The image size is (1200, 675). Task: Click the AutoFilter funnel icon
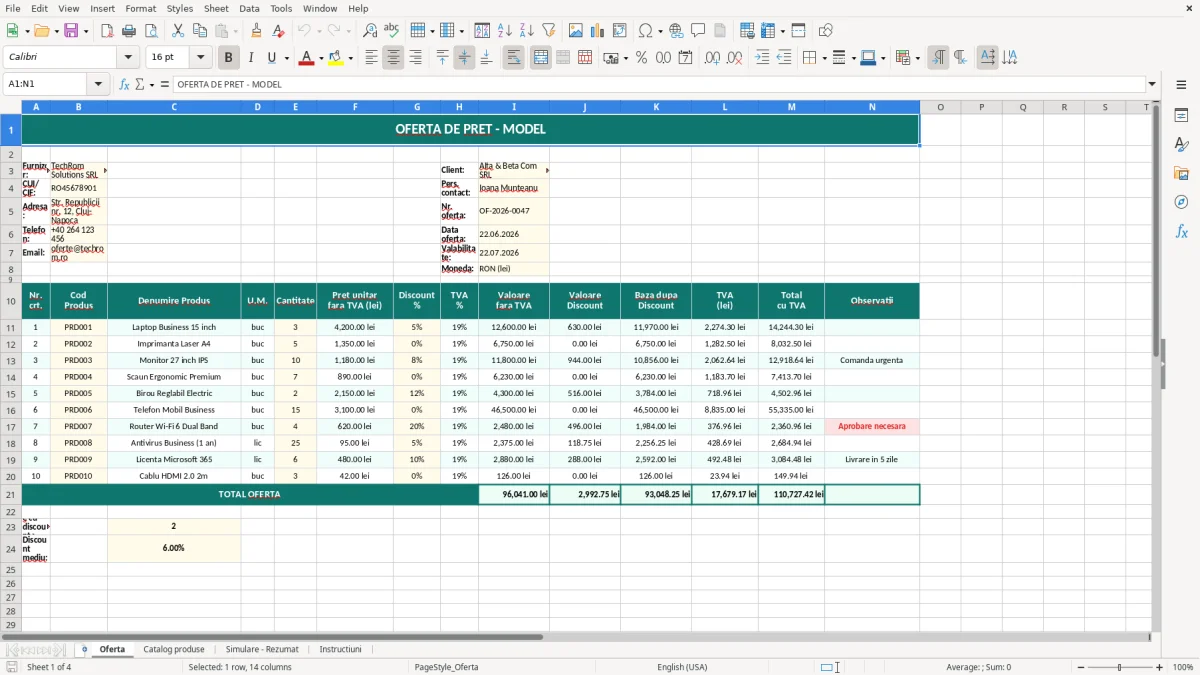tap(548, 31)
